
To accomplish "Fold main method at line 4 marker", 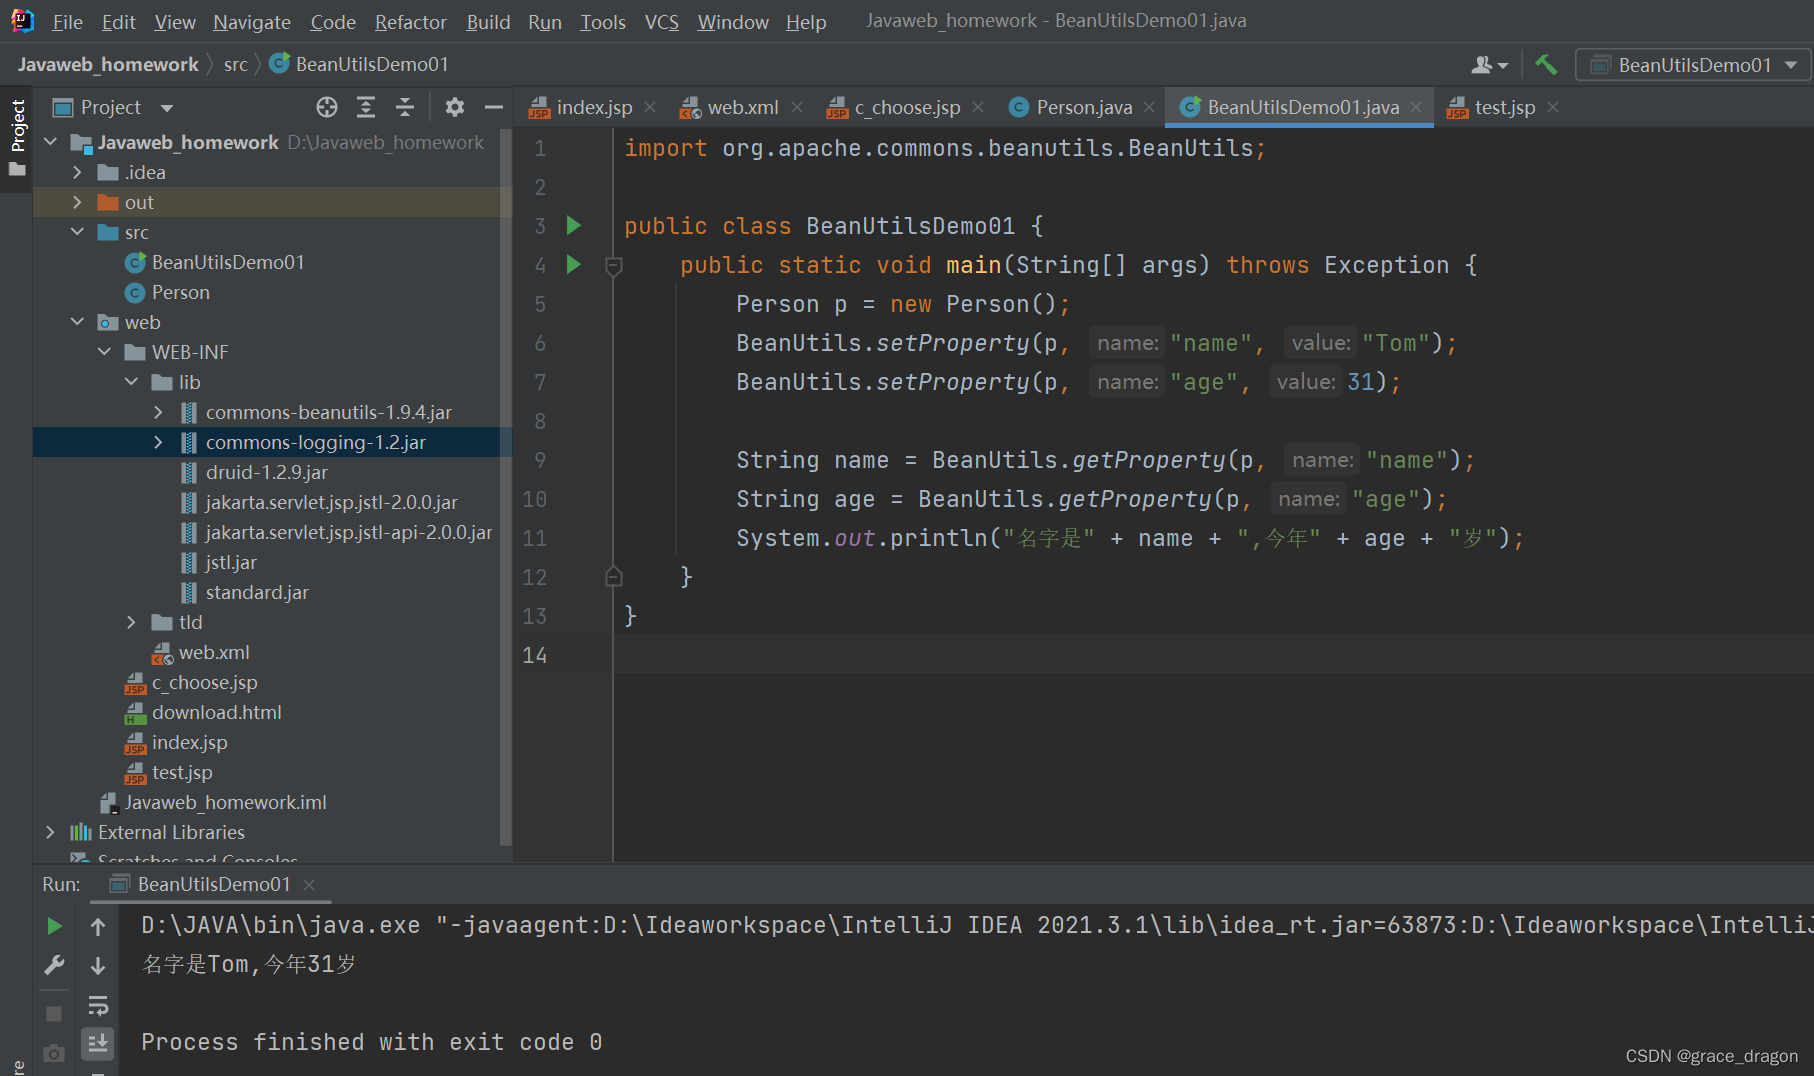I will pyautogui.click(x=614, y=265).
